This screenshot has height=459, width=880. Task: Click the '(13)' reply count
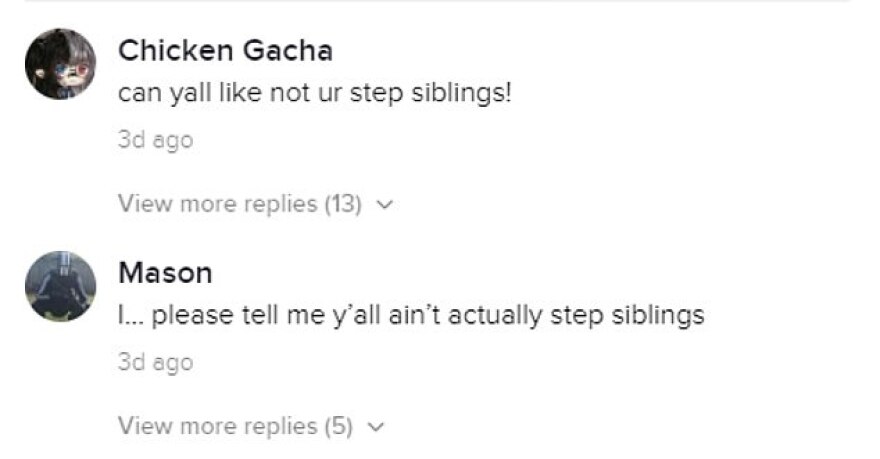coord(342,204)
